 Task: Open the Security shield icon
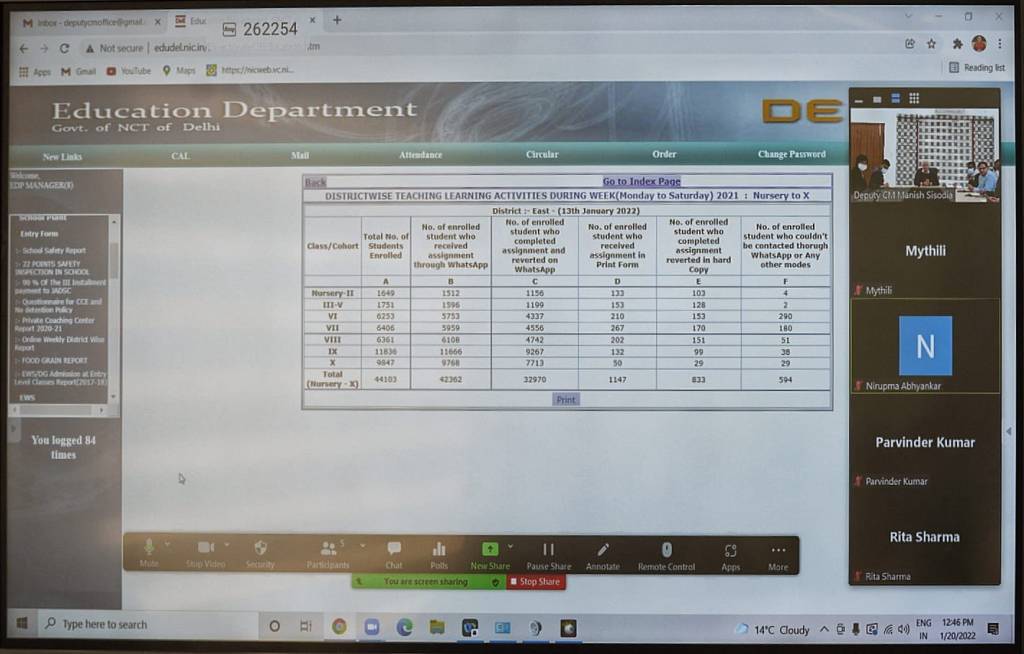(260, 551)
